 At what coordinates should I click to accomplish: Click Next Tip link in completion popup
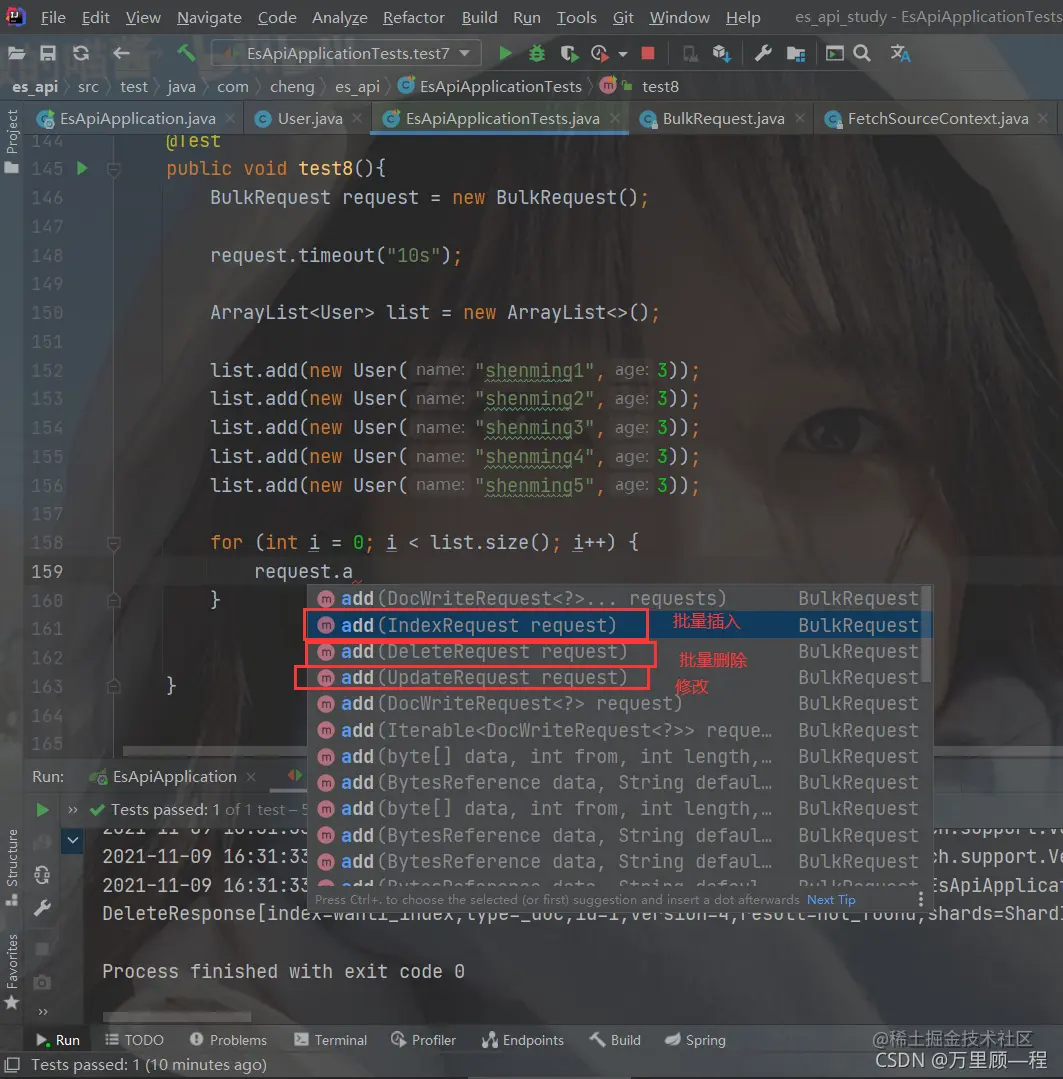tap(830, 899)
